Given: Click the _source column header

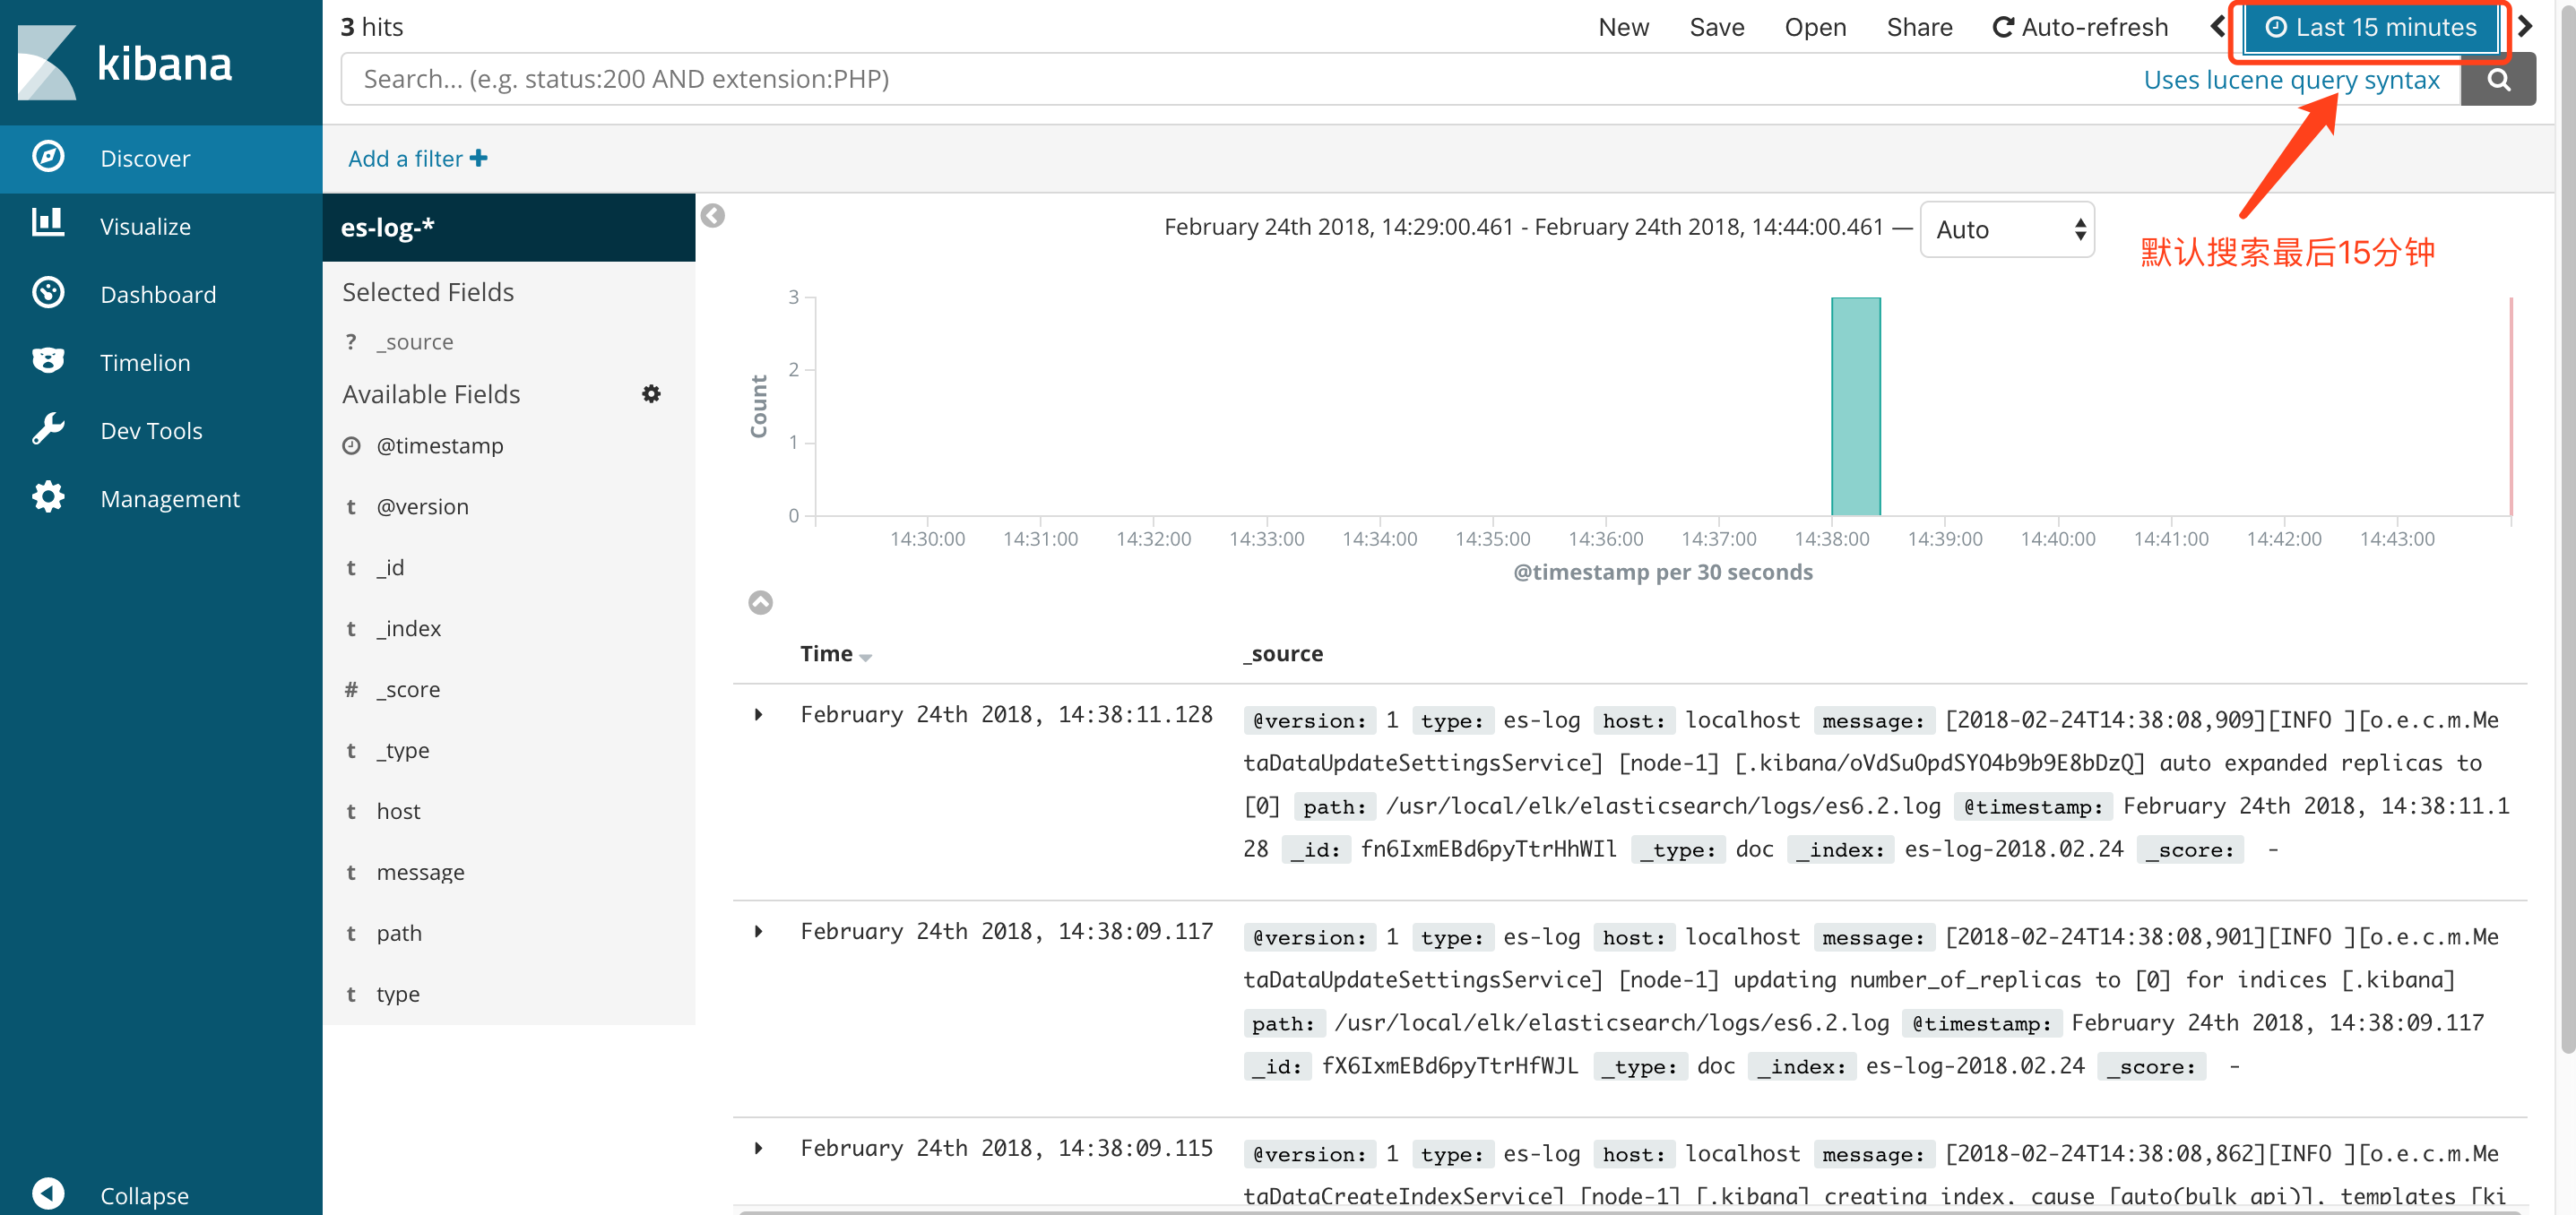Looking at the screenshot, I should (x=1283, y=653).
